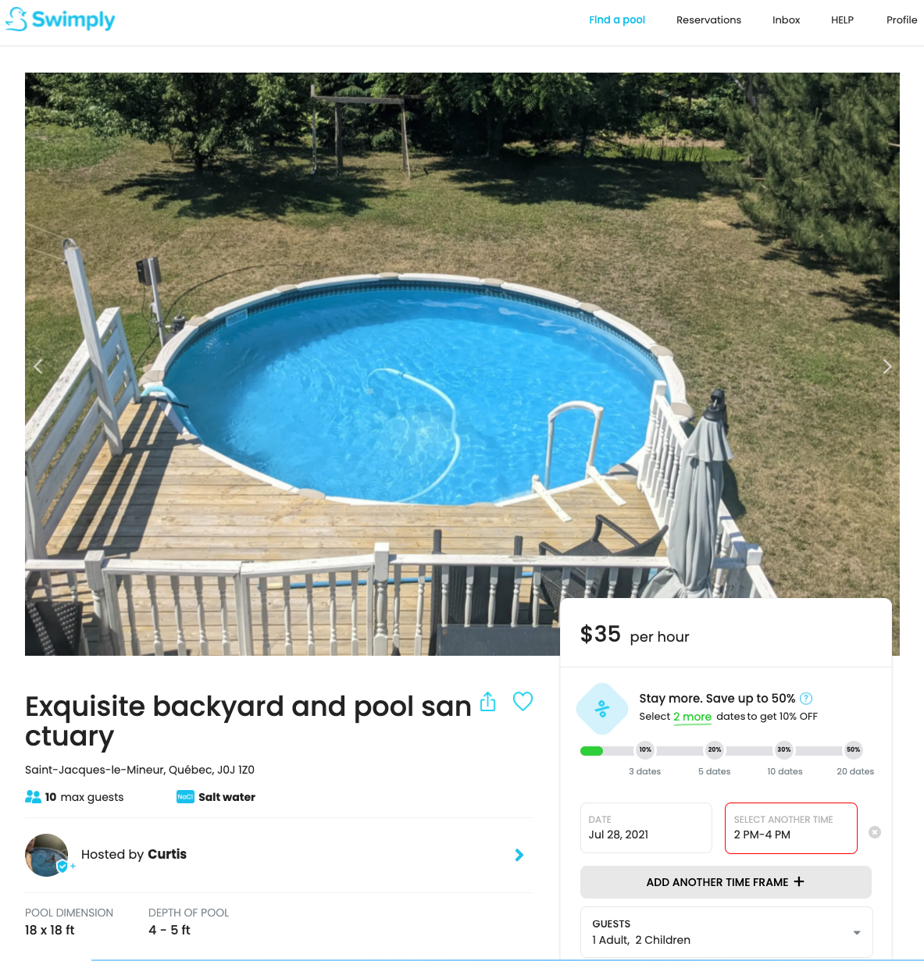Open the Date picker field

646,827
